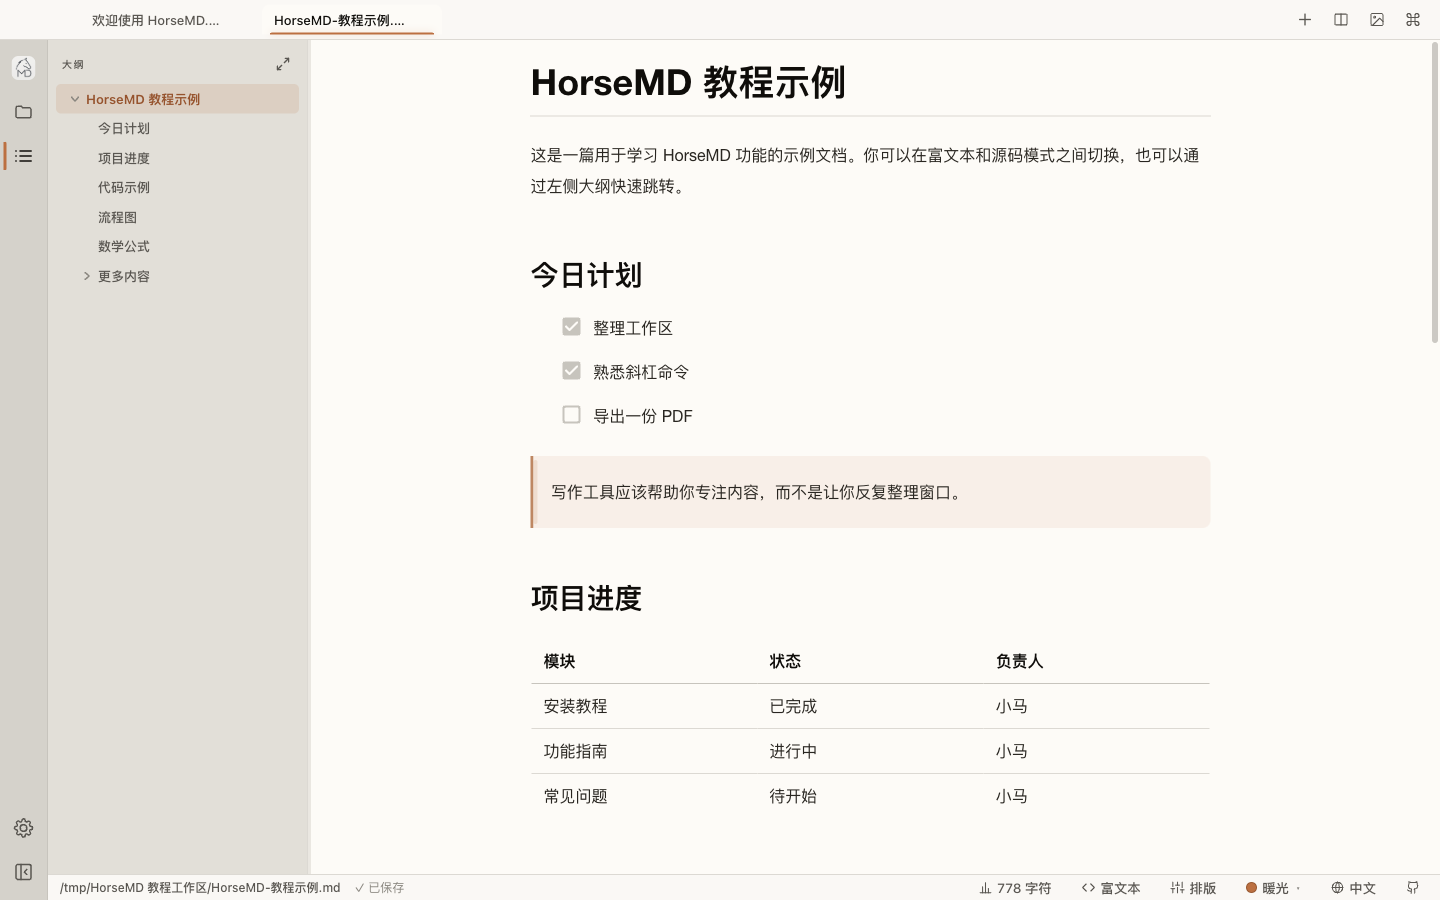1440x900 pixels.
Task: Uncheck the 整理工作区 task checkbox
Action: click(571, 327)
